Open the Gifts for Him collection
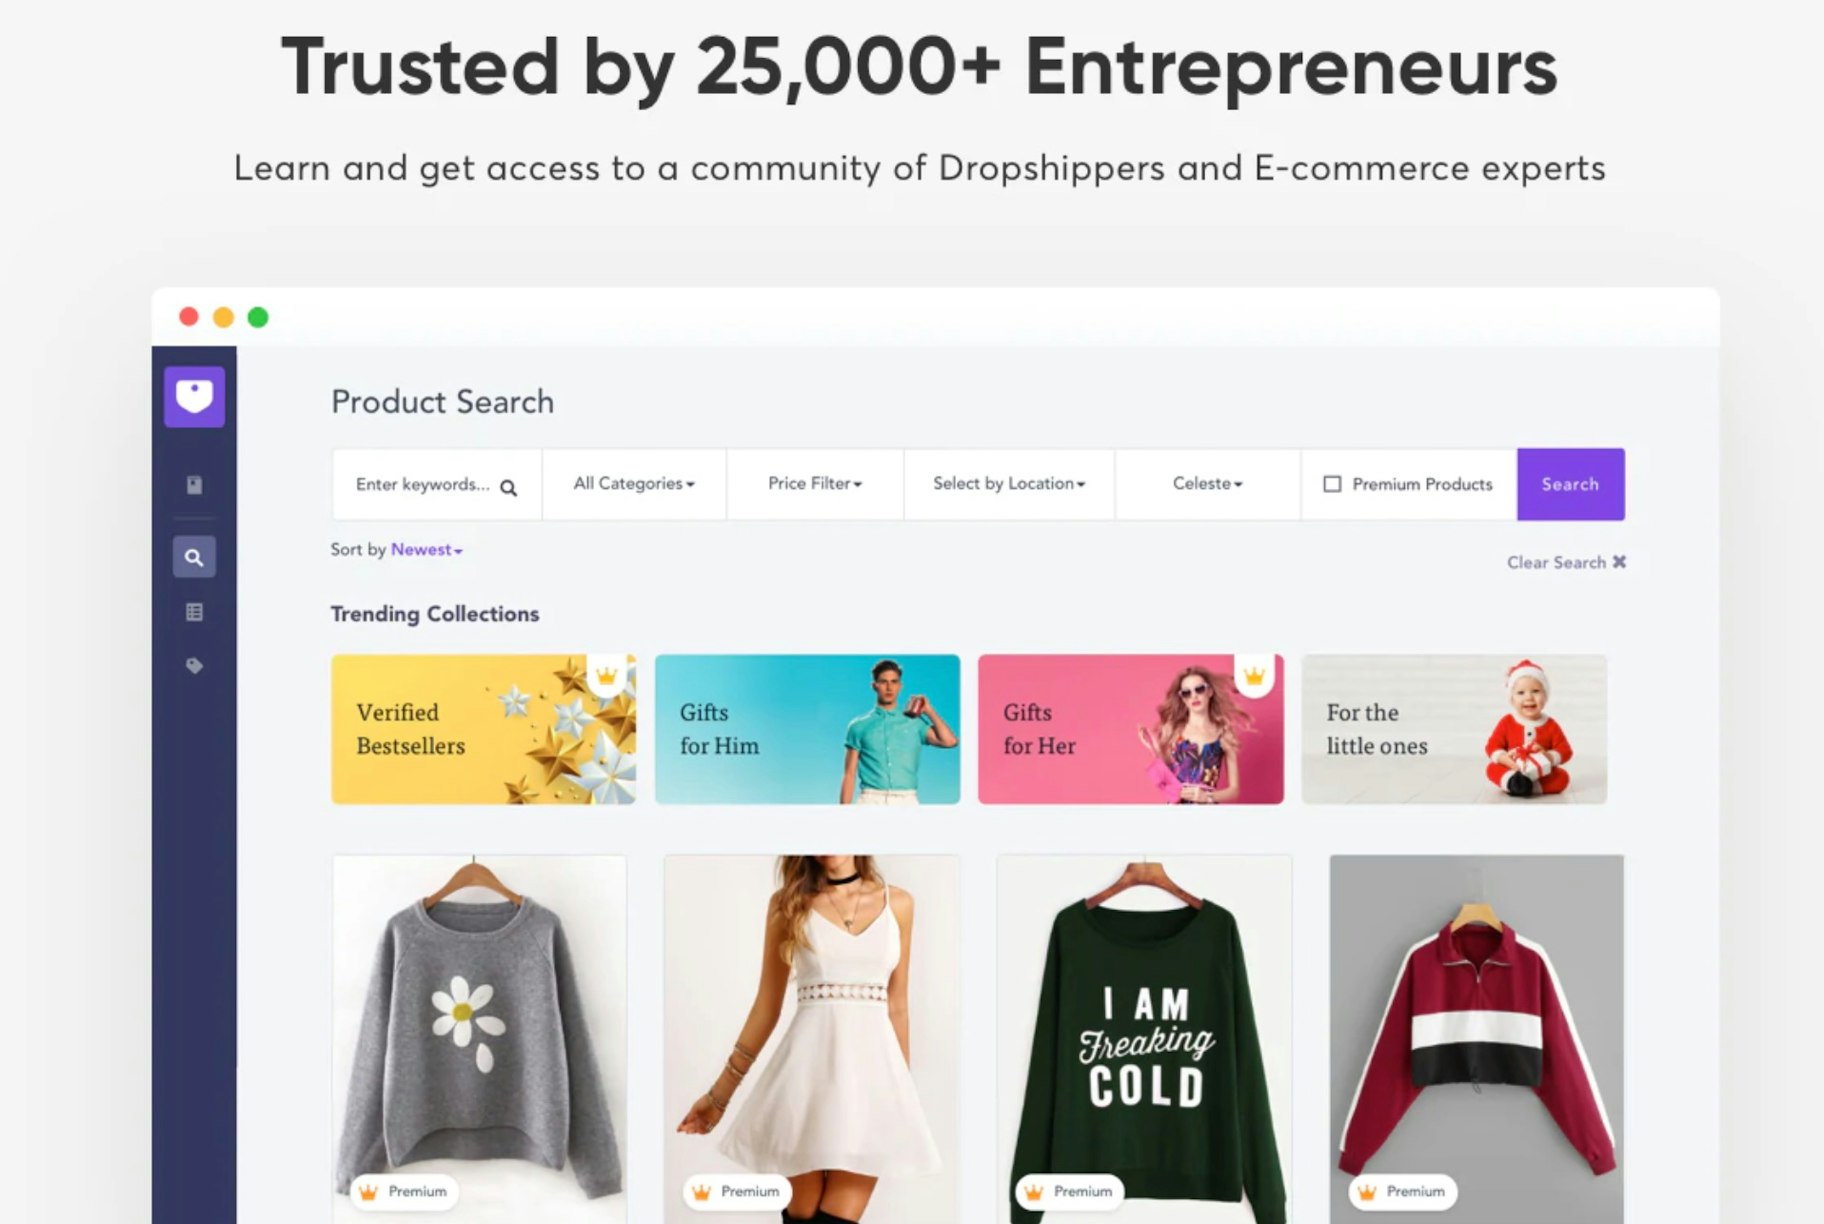Screen dimensions: 1824x1224 point(807,729)
